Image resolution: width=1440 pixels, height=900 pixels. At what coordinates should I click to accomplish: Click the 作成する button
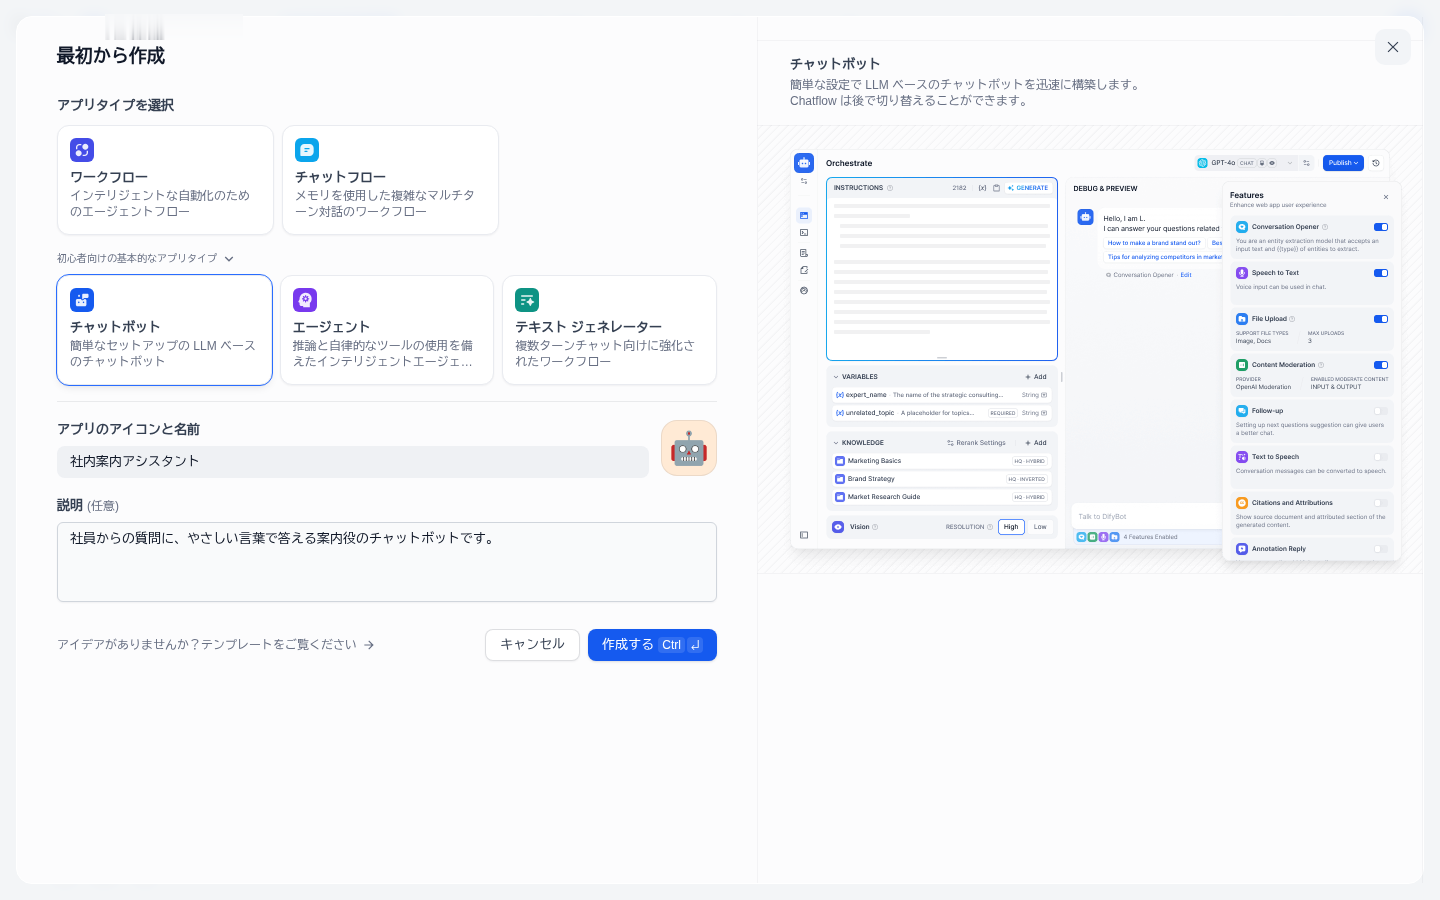pyautogui.click(x=652, y=645)
